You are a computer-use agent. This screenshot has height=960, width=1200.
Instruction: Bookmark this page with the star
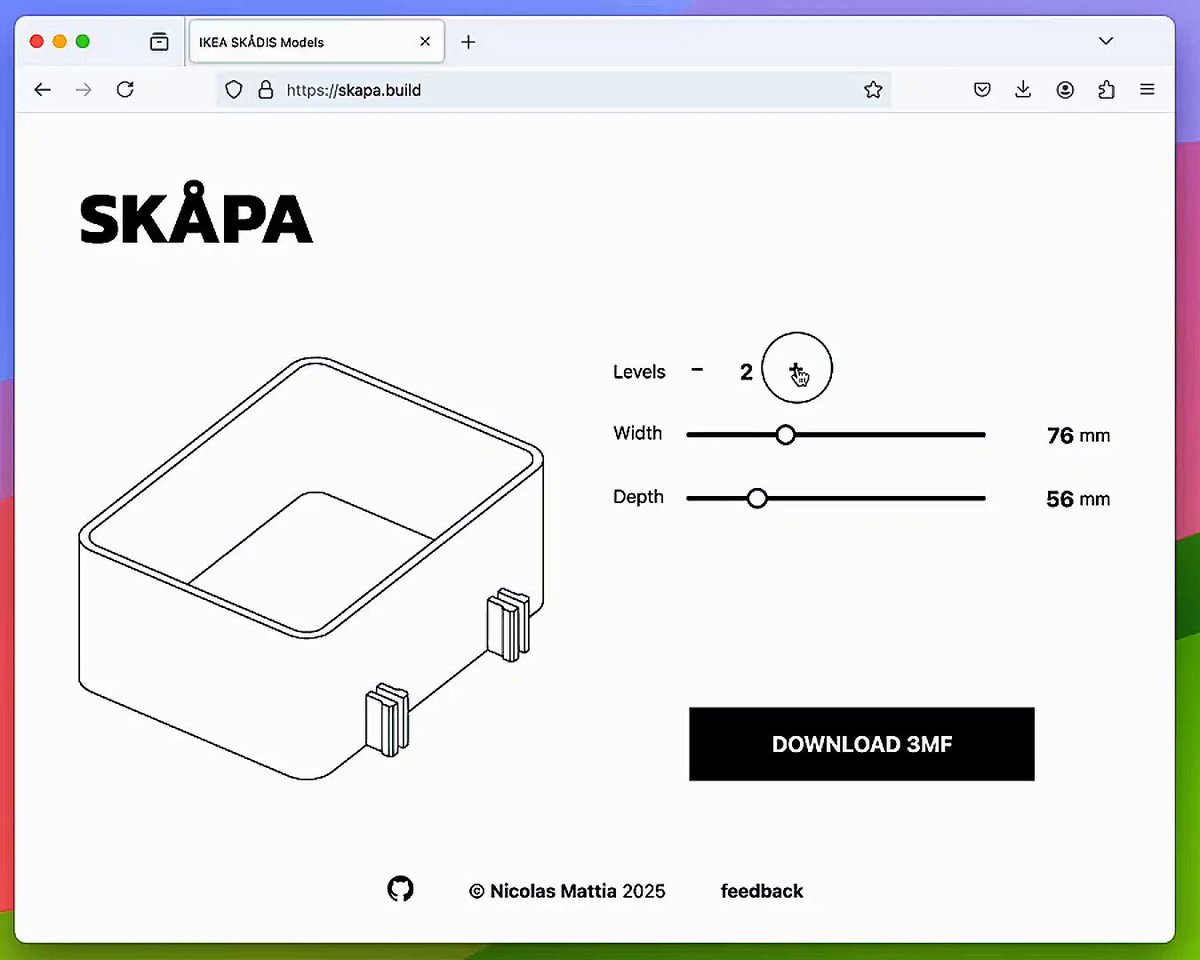873,90
